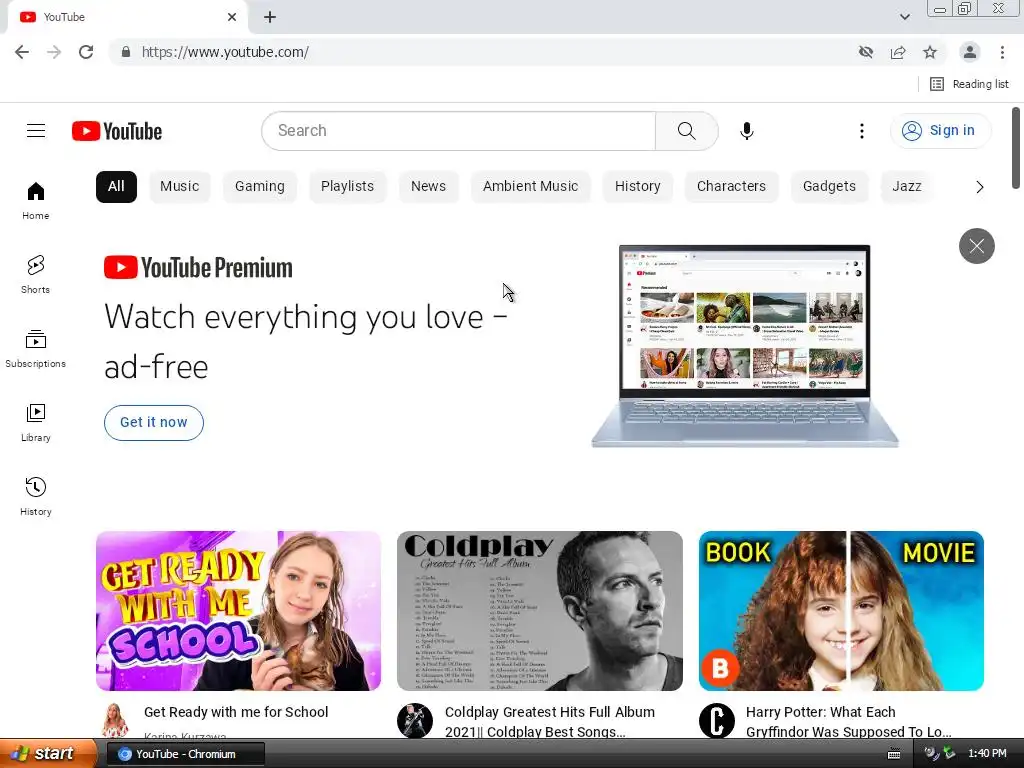The height and width of the screenshot is (768, 1024).
Task: Open Harry Potter video channel avatar
Action: coord(716,720)
